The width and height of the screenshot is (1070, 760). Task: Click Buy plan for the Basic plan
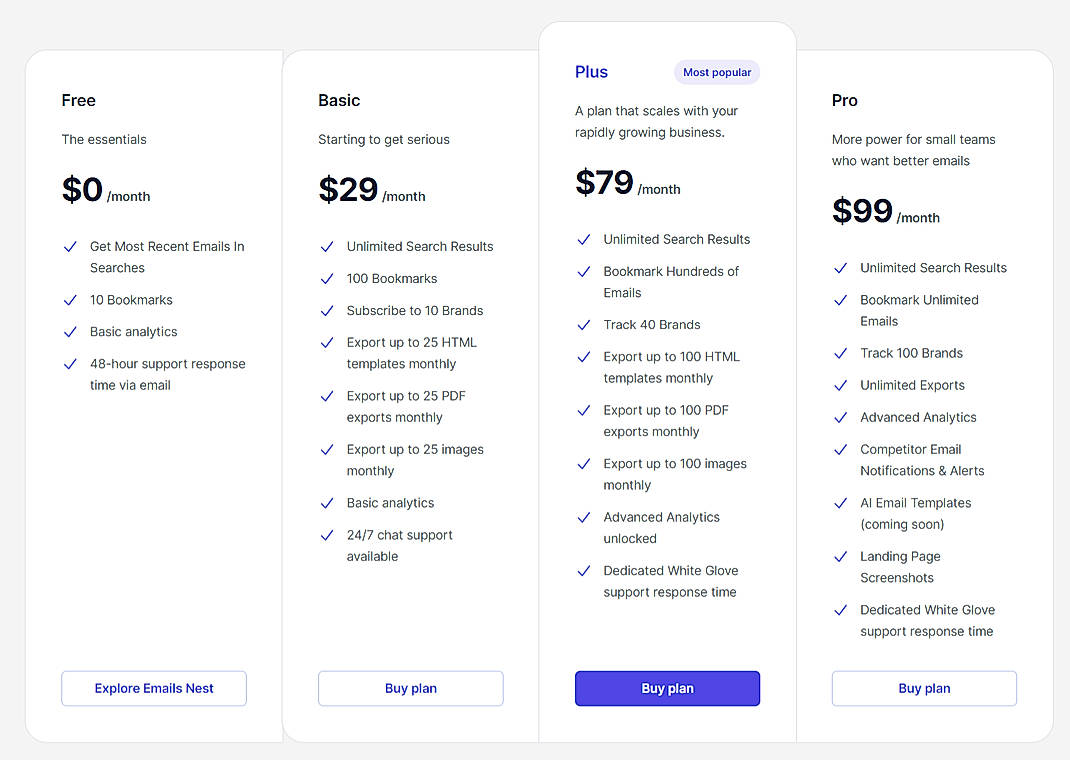410,688
